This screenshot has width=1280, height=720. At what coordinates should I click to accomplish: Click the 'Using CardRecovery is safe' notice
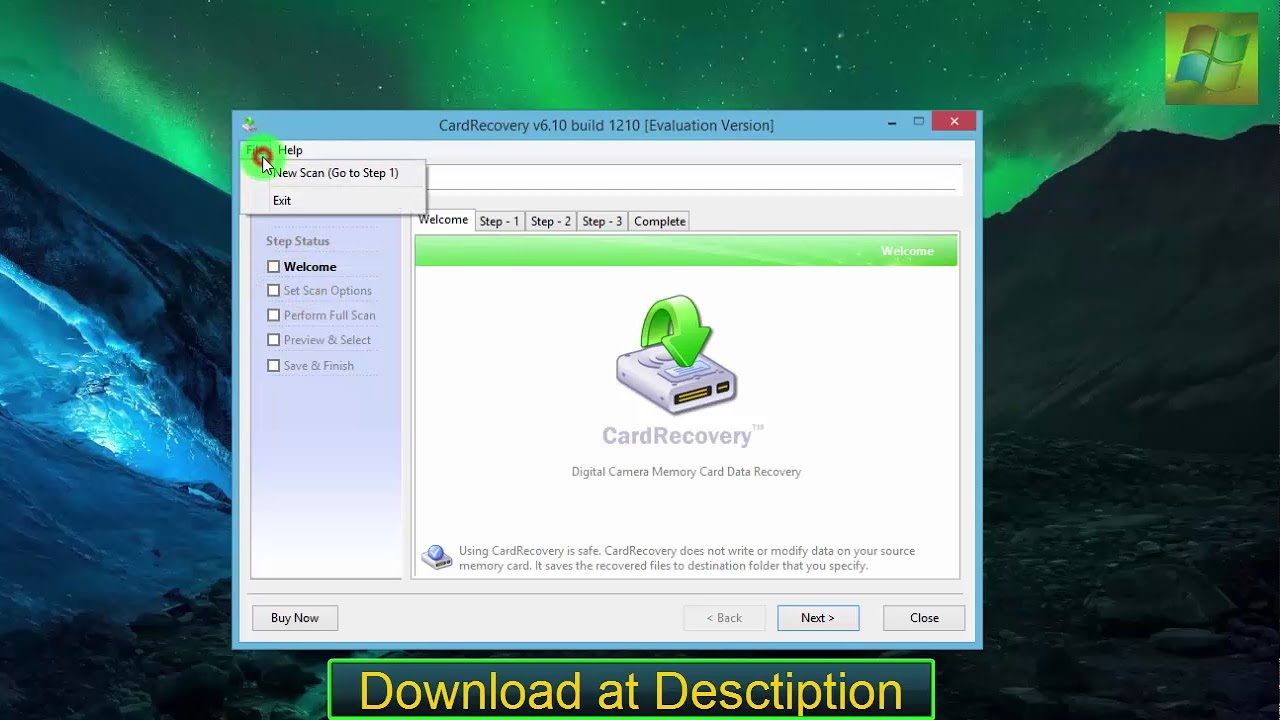(x=687, y=558)
